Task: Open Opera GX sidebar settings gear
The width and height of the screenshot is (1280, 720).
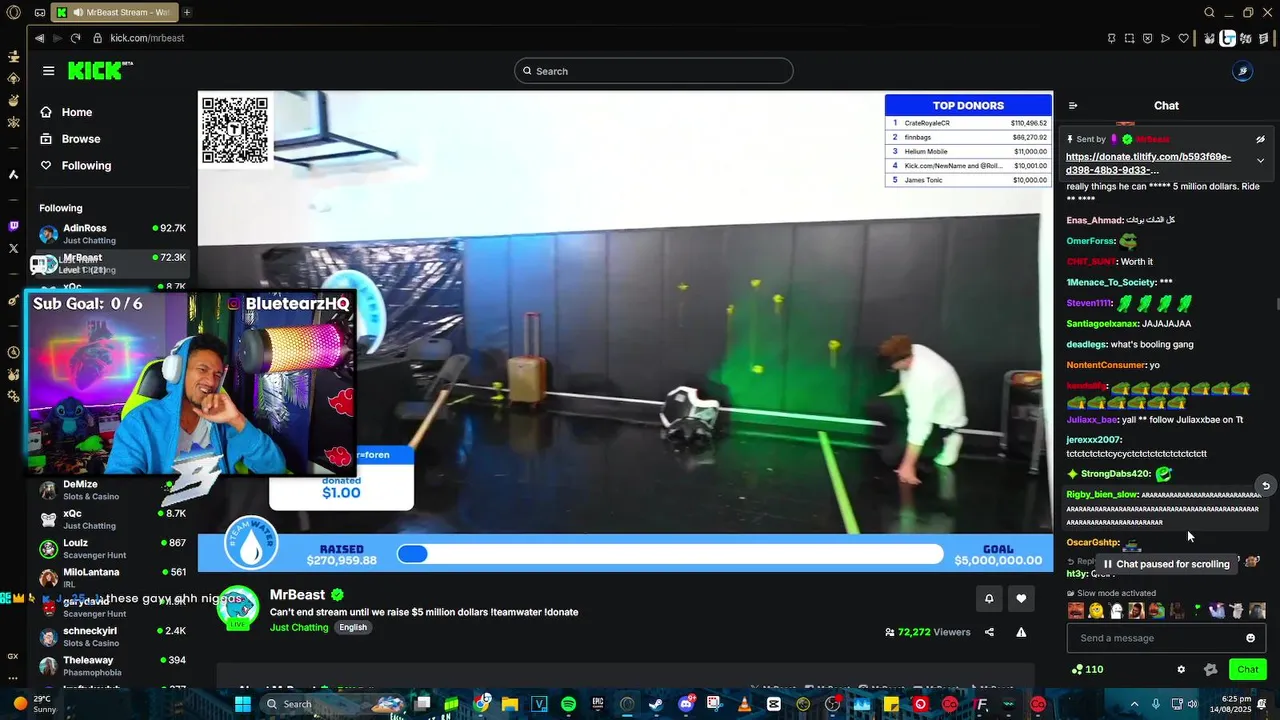Action: (13, 396)
